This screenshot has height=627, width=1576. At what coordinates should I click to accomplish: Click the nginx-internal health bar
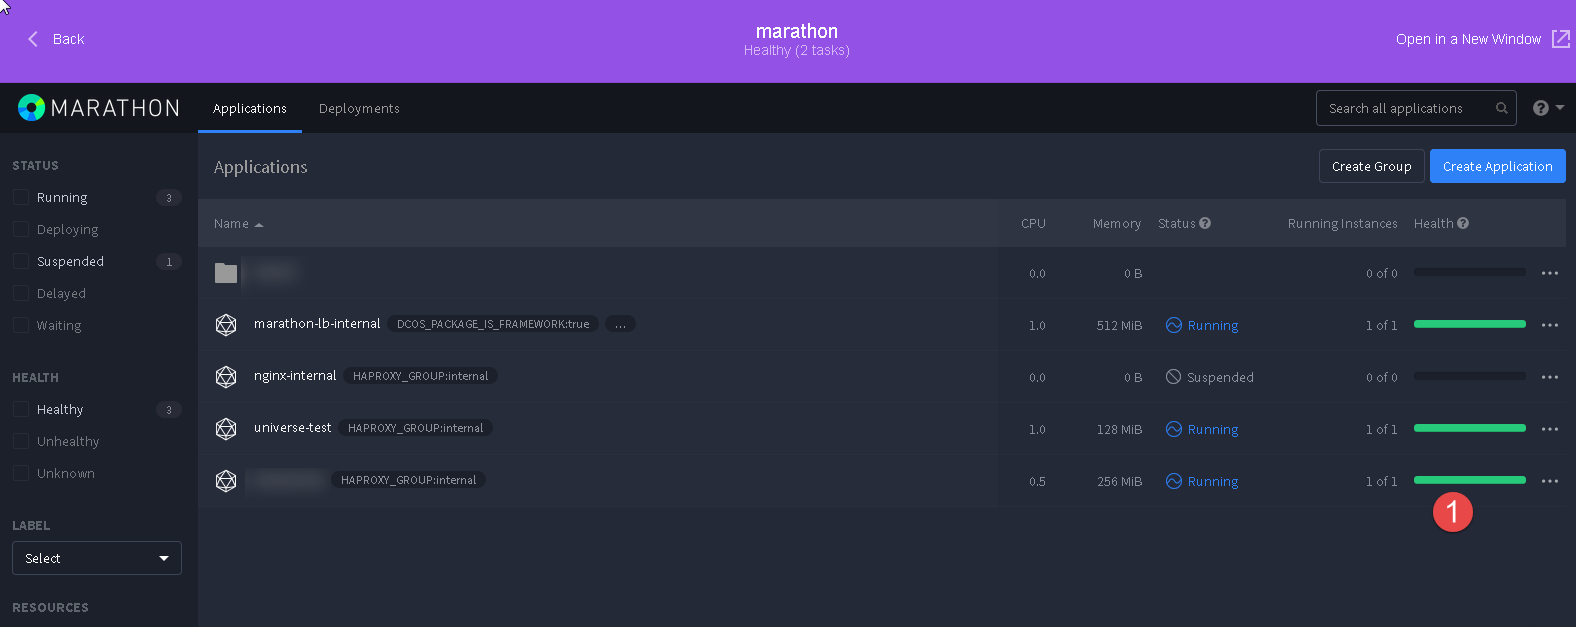tap(1470, 376)
